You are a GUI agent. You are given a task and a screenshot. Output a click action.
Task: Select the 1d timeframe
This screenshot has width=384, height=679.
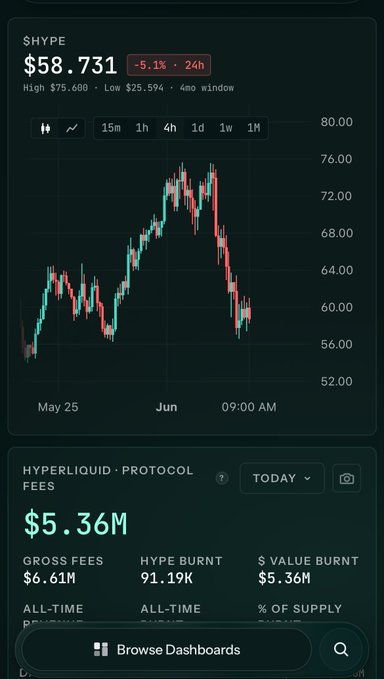(x=198, y=128)
